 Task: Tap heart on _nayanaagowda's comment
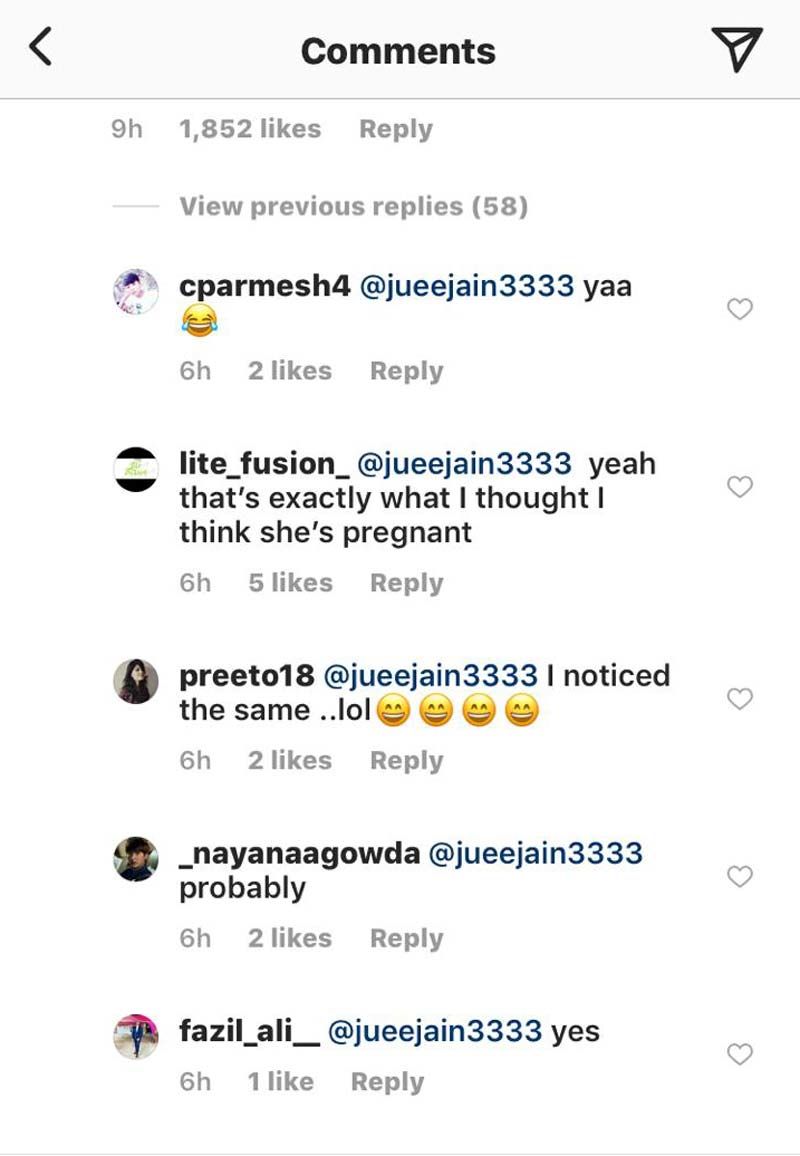pyautogui.click(x=739, y=877)
